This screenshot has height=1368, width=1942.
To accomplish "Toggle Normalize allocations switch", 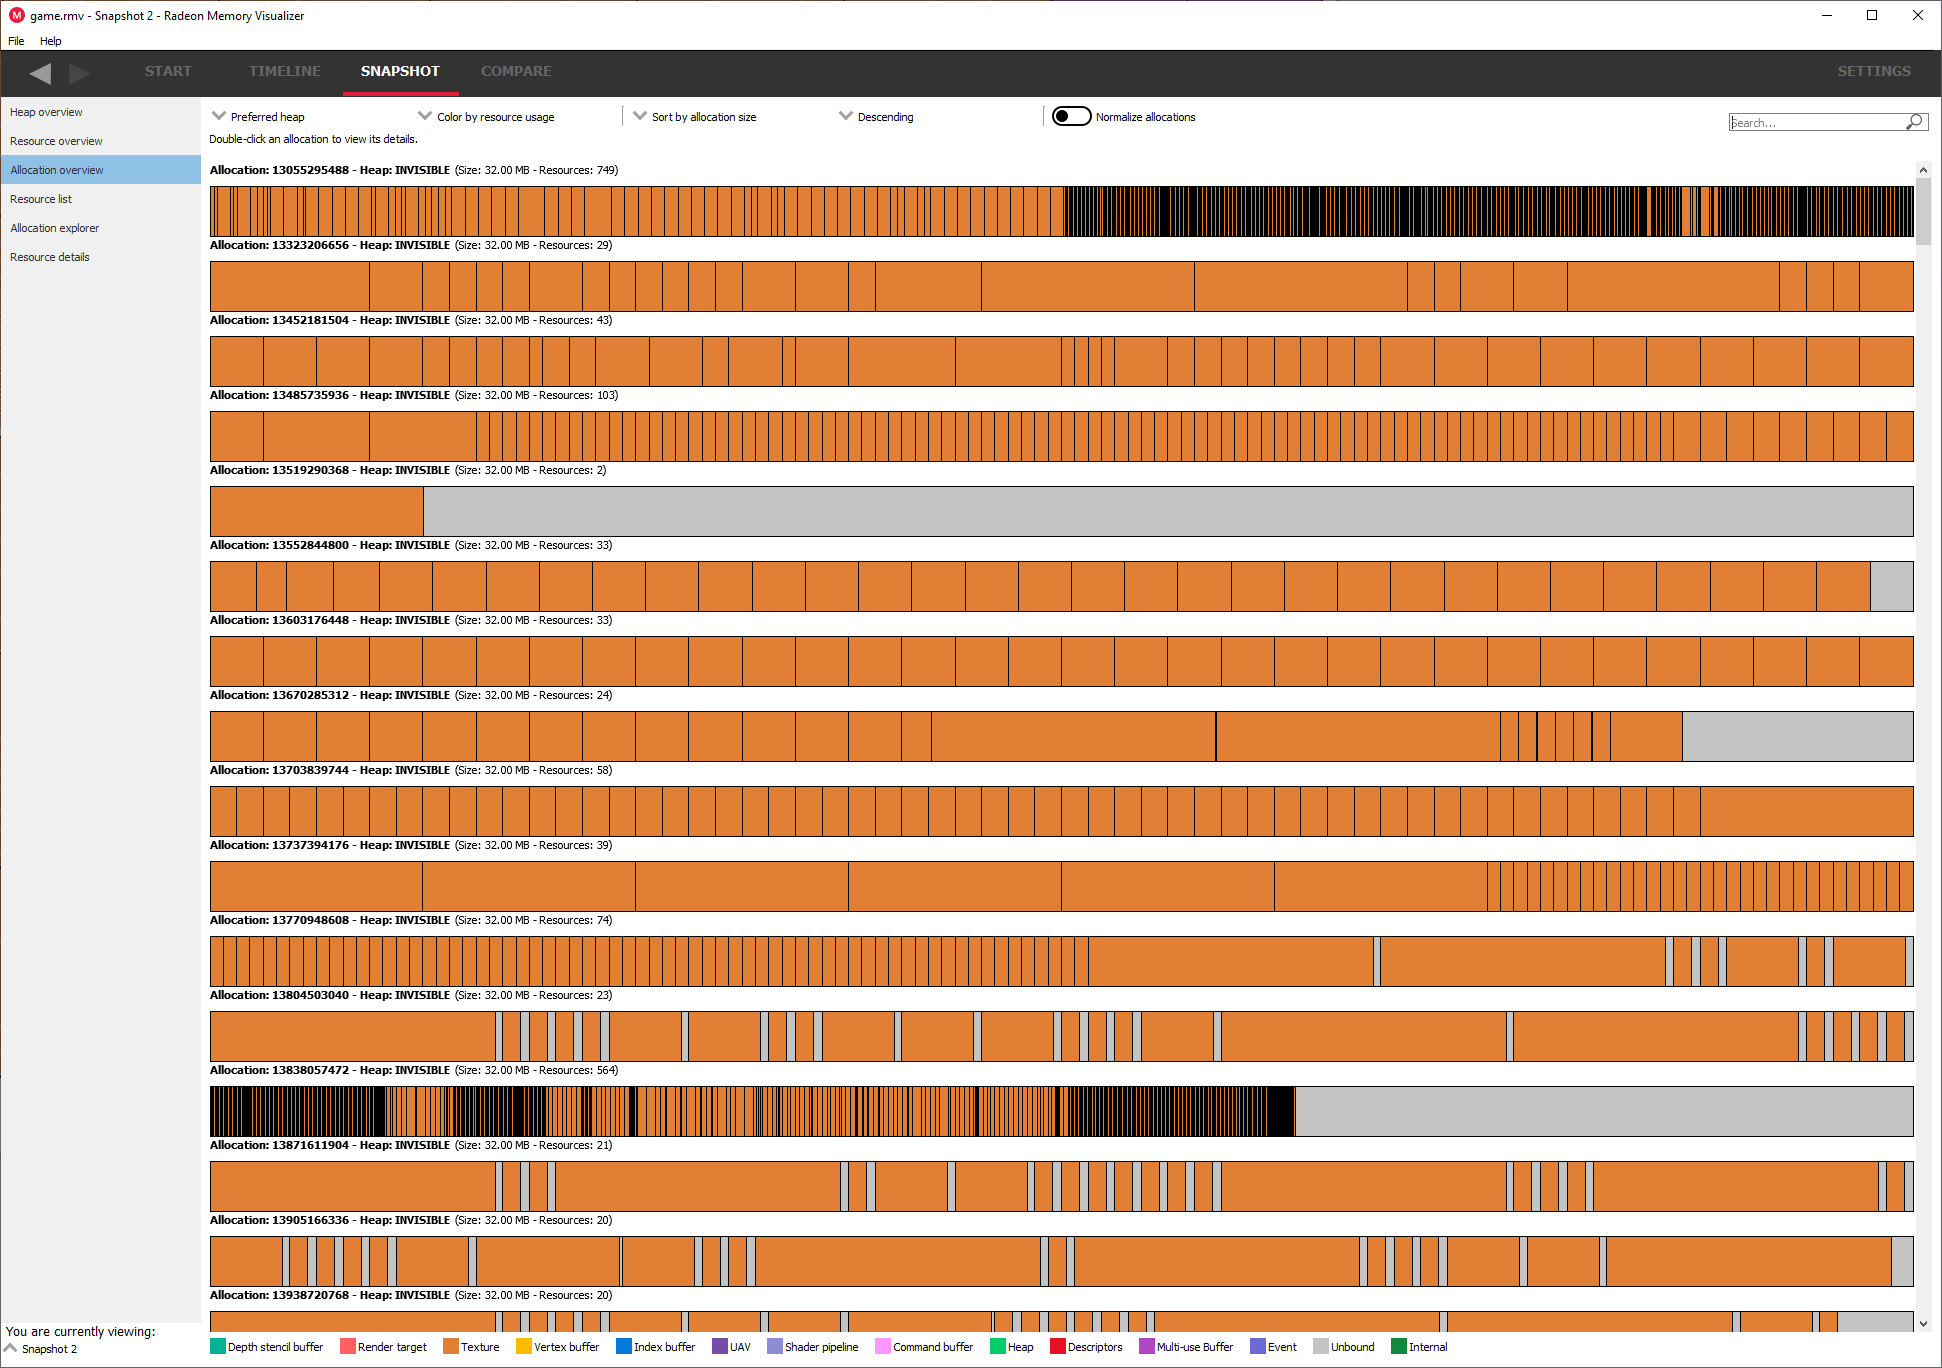I will (1071, 116).
